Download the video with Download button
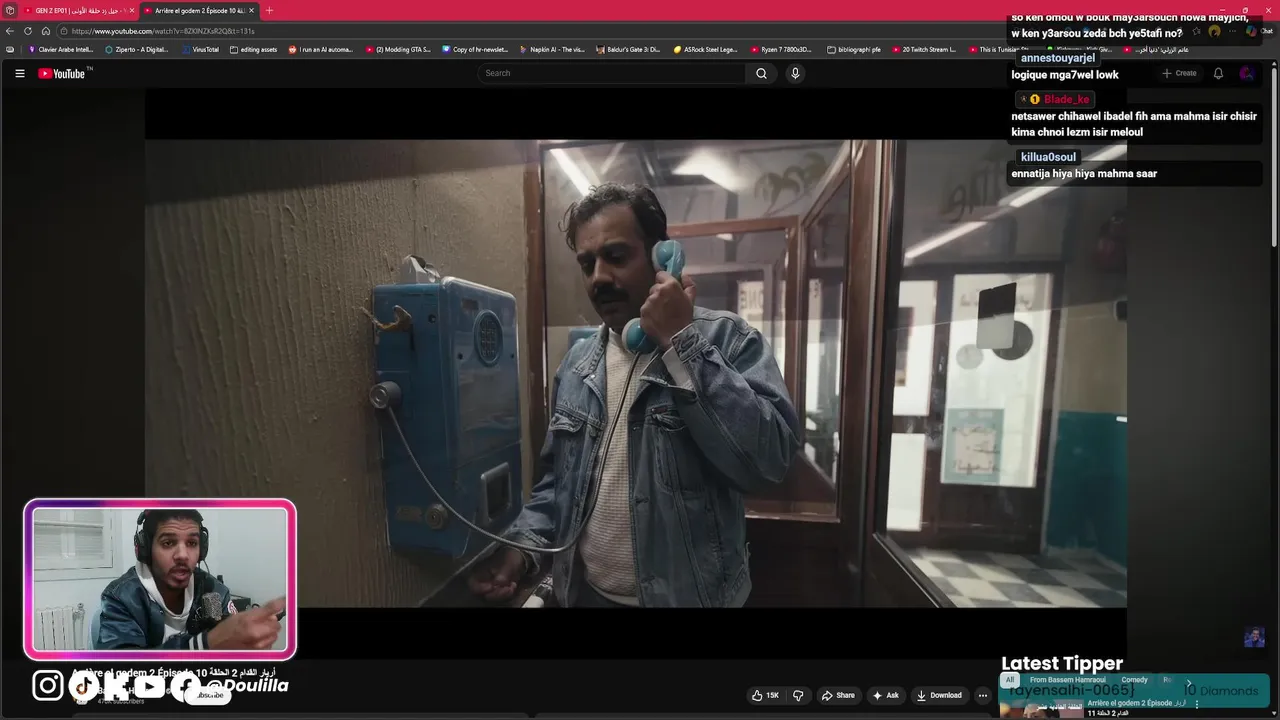 click(939, 695)
